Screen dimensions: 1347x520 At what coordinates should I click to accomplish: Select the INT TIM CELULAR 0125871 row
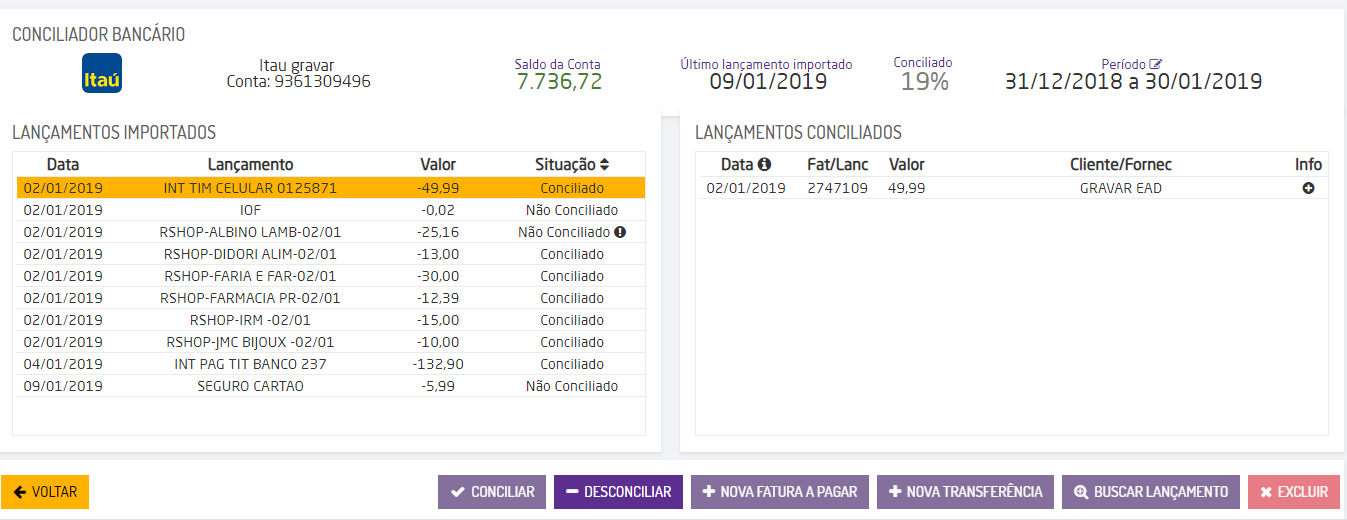tap(250, 188)
